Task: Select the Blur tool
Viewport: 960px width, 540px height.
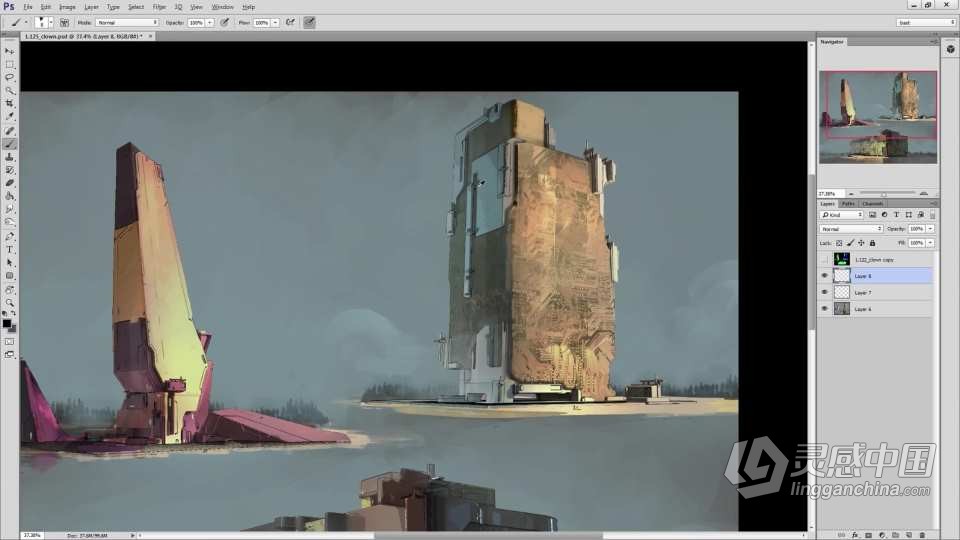Action: 9,209
